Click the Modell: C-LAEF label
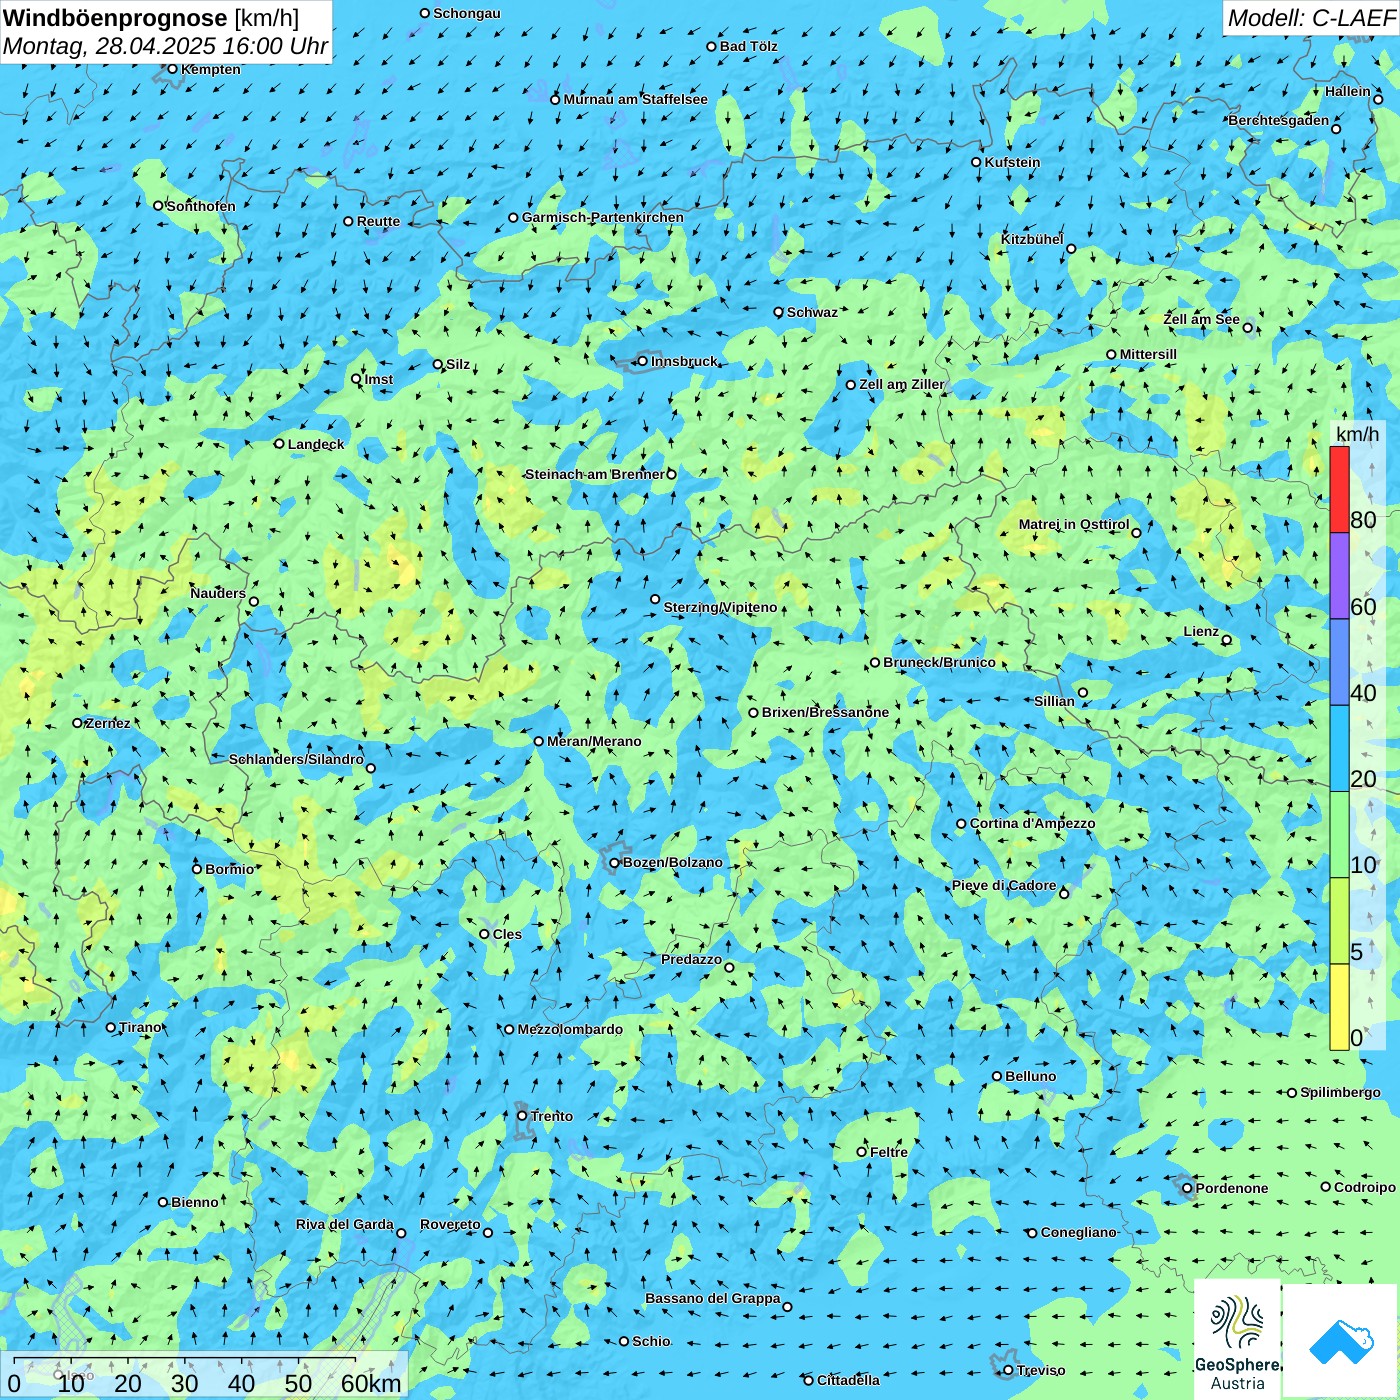 [1310, 18]
